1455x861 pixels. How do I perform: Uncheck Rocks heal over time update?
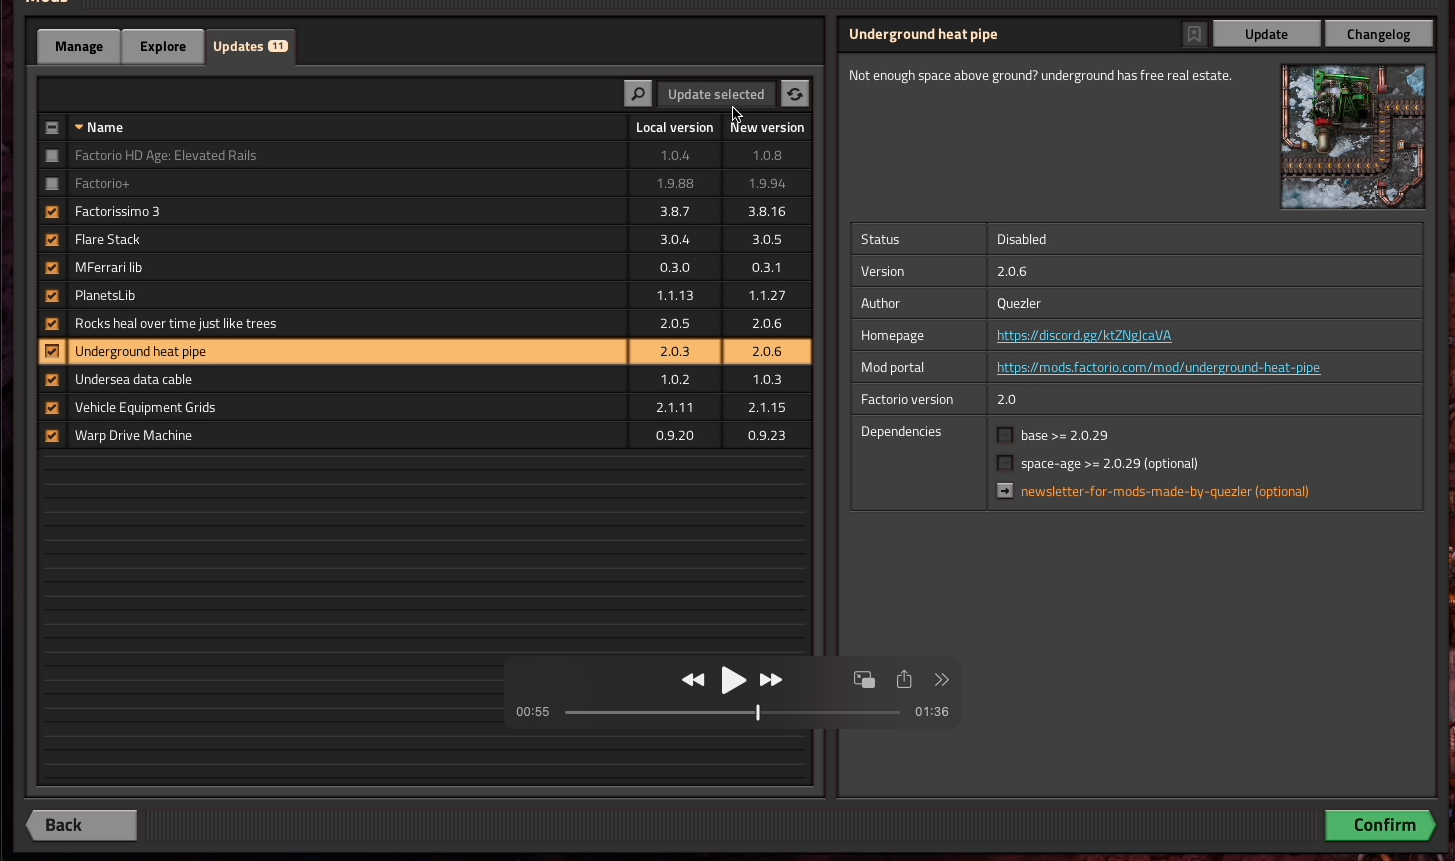tap(52, 323)
